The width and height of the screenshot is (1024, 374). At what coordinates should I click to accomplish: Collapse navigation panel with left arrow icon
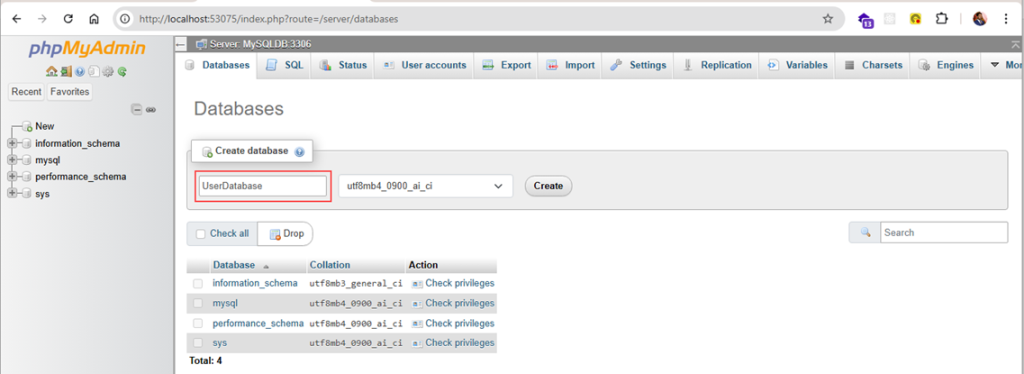181,44
